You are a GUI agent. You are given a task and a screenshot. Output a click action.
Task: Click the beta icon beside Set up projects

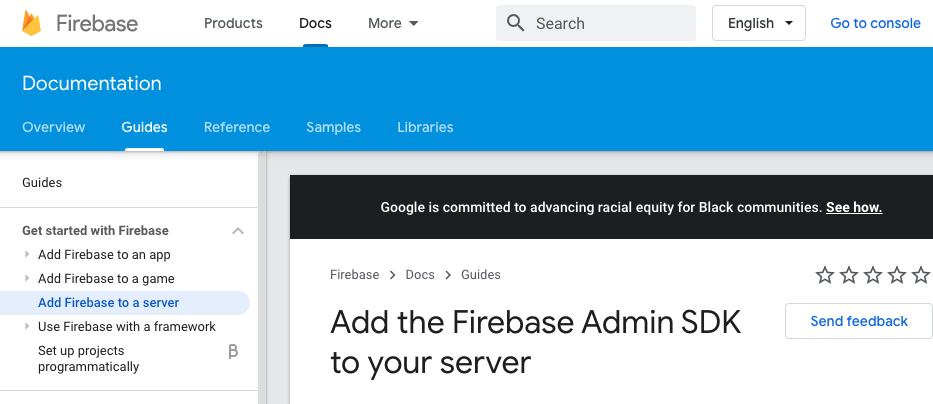coord(233,352)
